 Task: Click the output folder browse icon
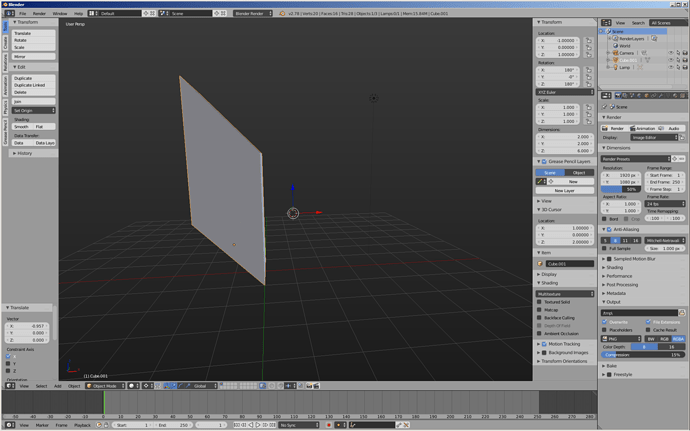point(682,313)
